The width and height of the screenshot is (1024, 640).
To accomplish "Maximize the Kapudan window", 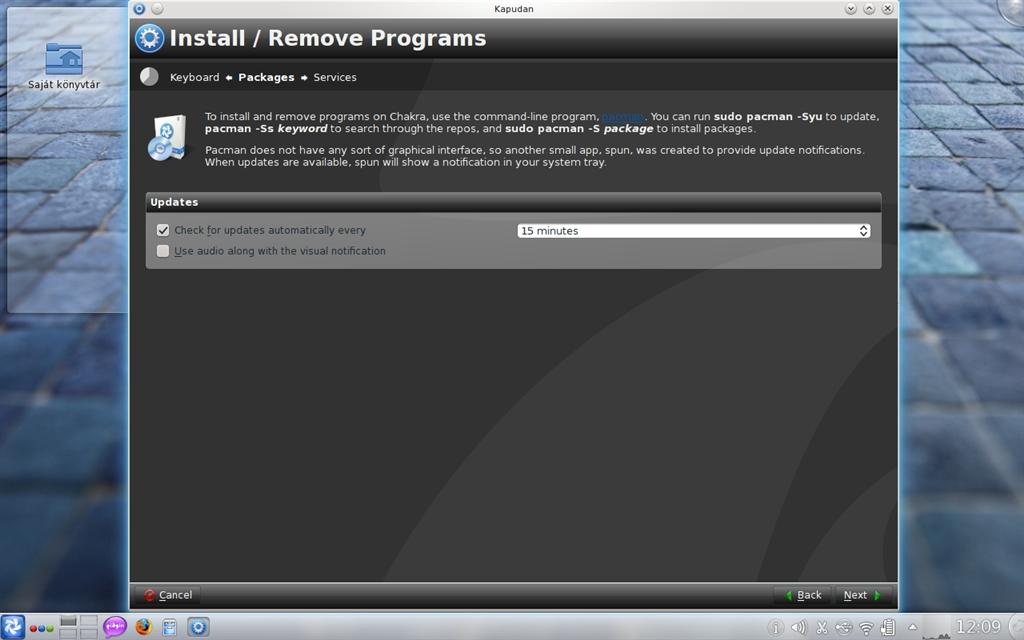I will (x=869, y=8).
